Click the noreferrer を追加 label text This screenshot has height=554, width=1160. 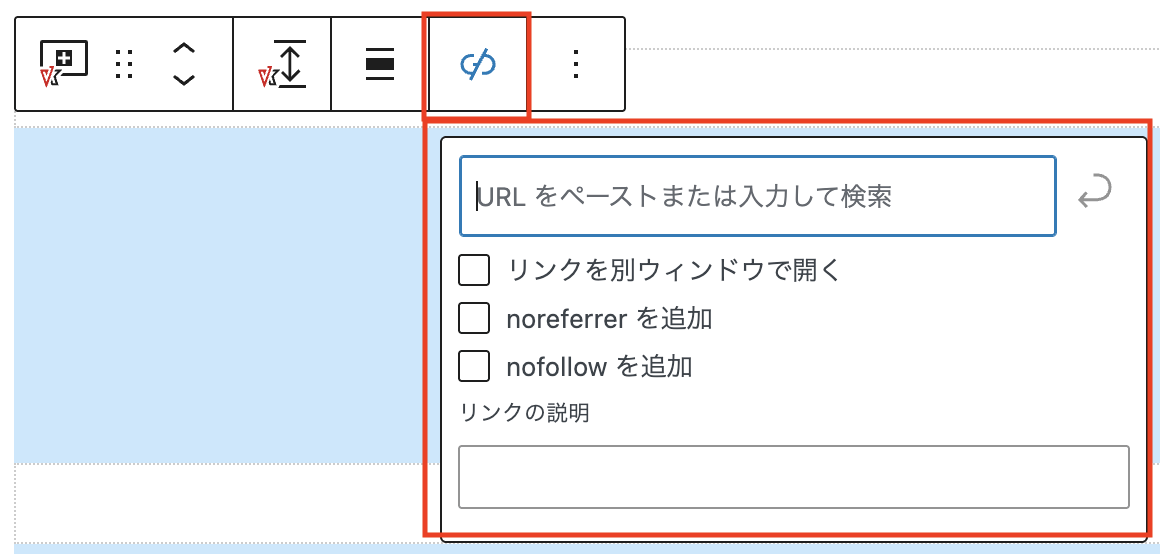(609, 318)
